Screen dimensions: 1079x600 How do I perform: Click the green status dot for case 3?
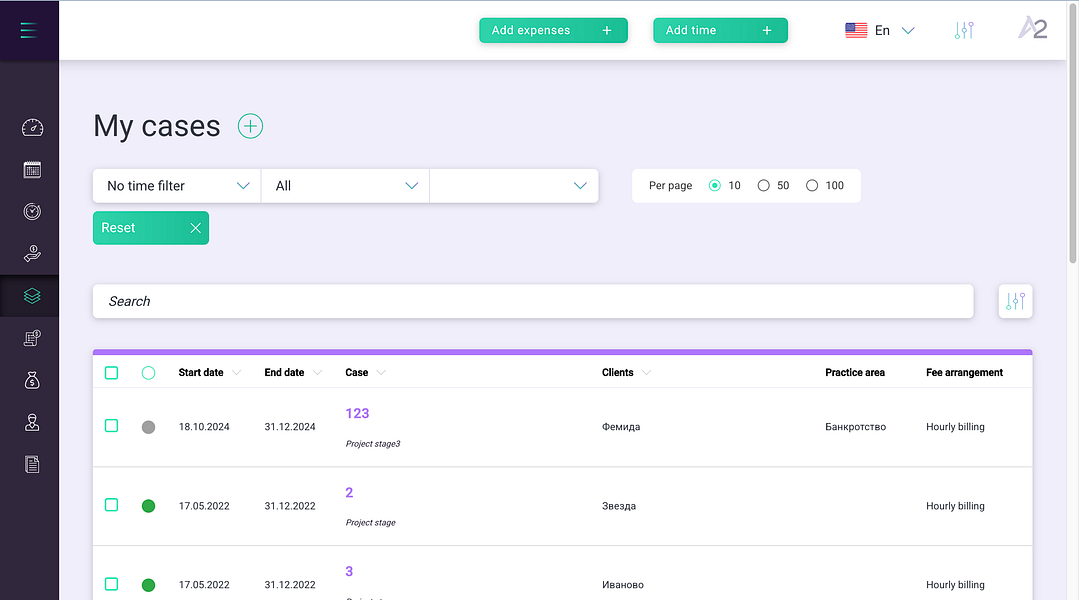[148, 586]
